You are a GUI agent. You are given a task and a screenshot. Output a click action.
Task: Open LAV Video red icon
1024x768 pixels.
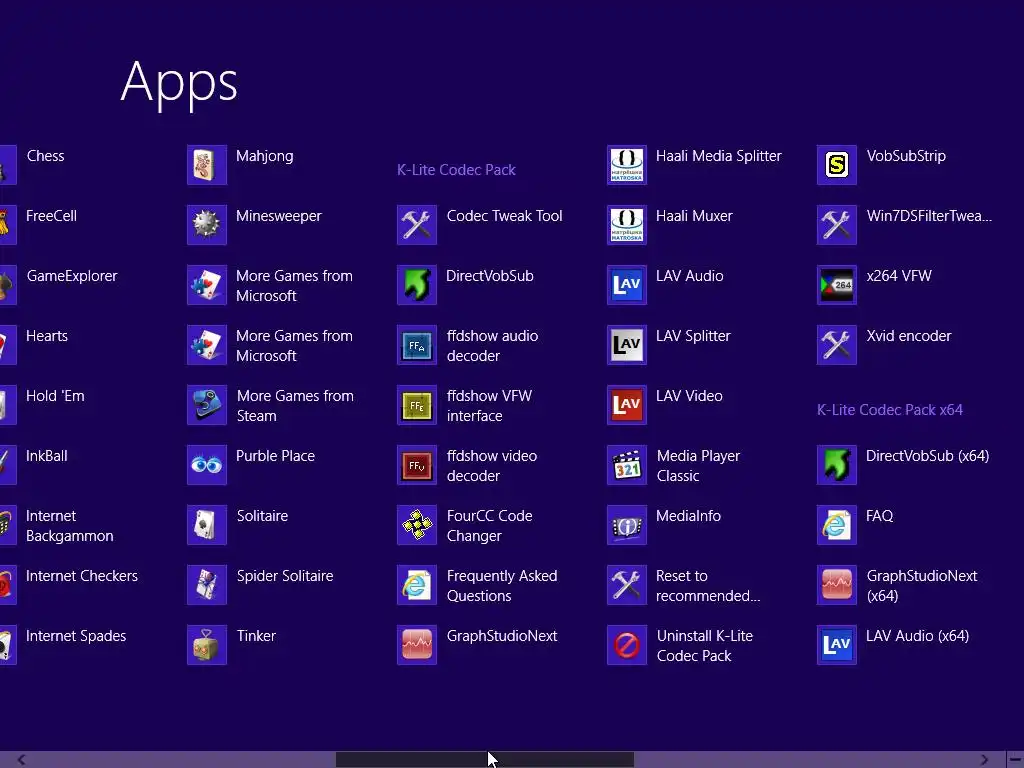point(627,405)
